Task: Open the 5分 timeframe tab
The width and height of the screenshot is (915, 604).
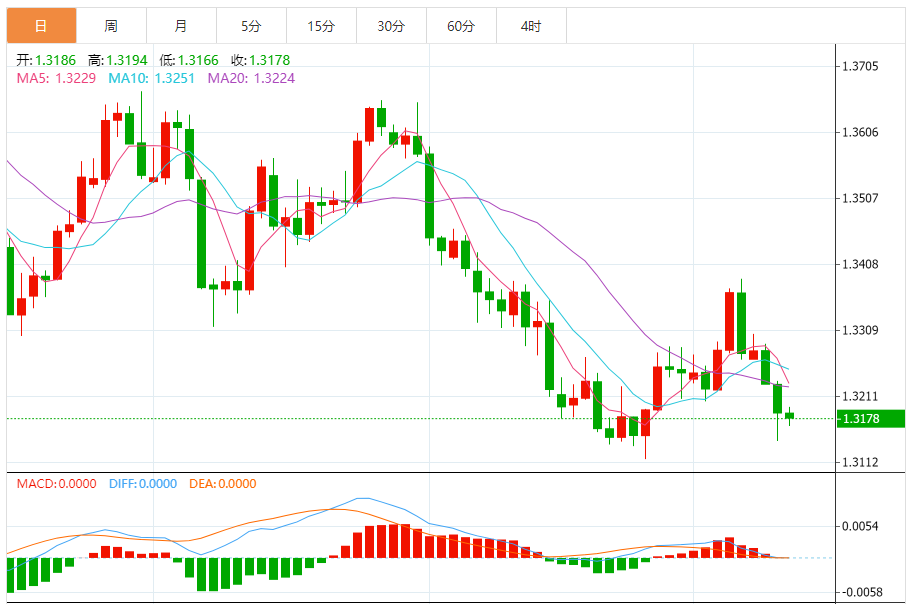Action: click(252, 26)
